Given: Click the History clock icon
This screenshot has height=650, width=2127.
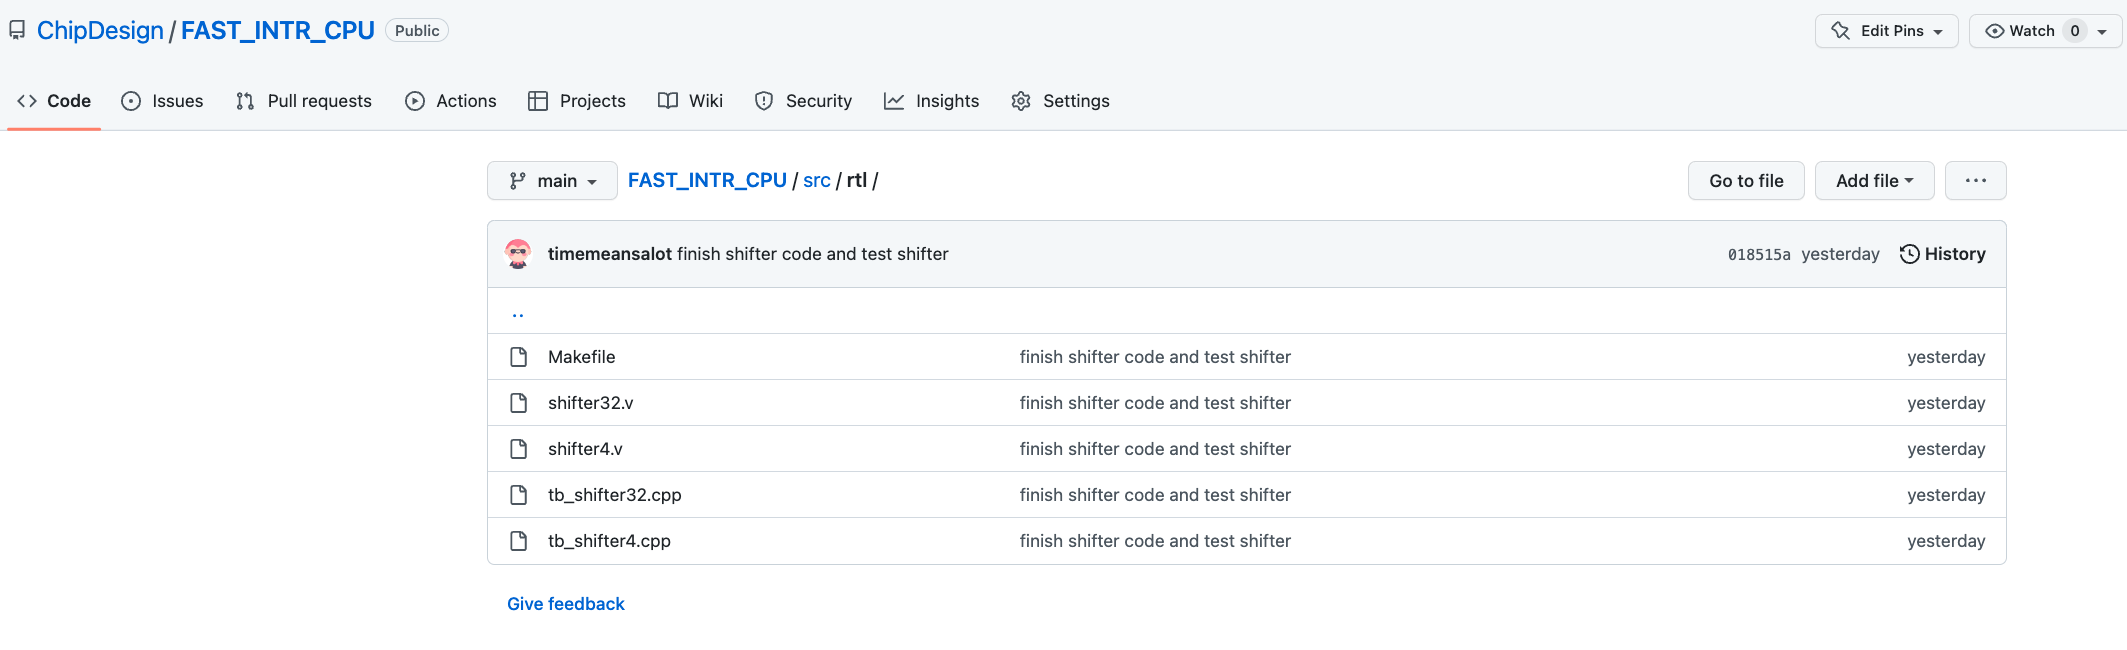Looking at the screenshot, I should (1909, 254).
